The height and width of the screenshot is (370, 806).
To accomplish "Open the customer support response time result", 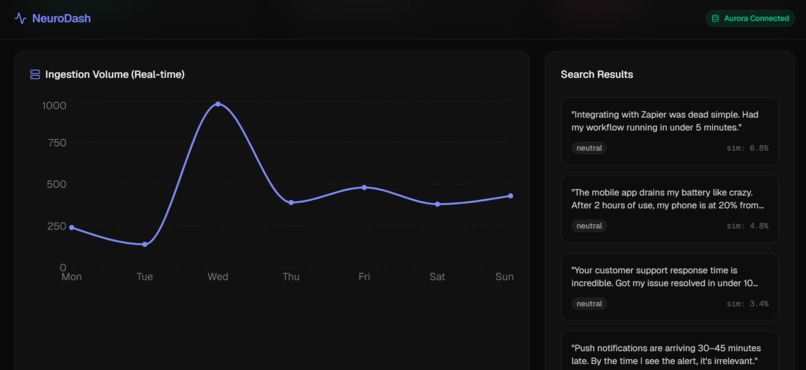I will click(670, 287).
